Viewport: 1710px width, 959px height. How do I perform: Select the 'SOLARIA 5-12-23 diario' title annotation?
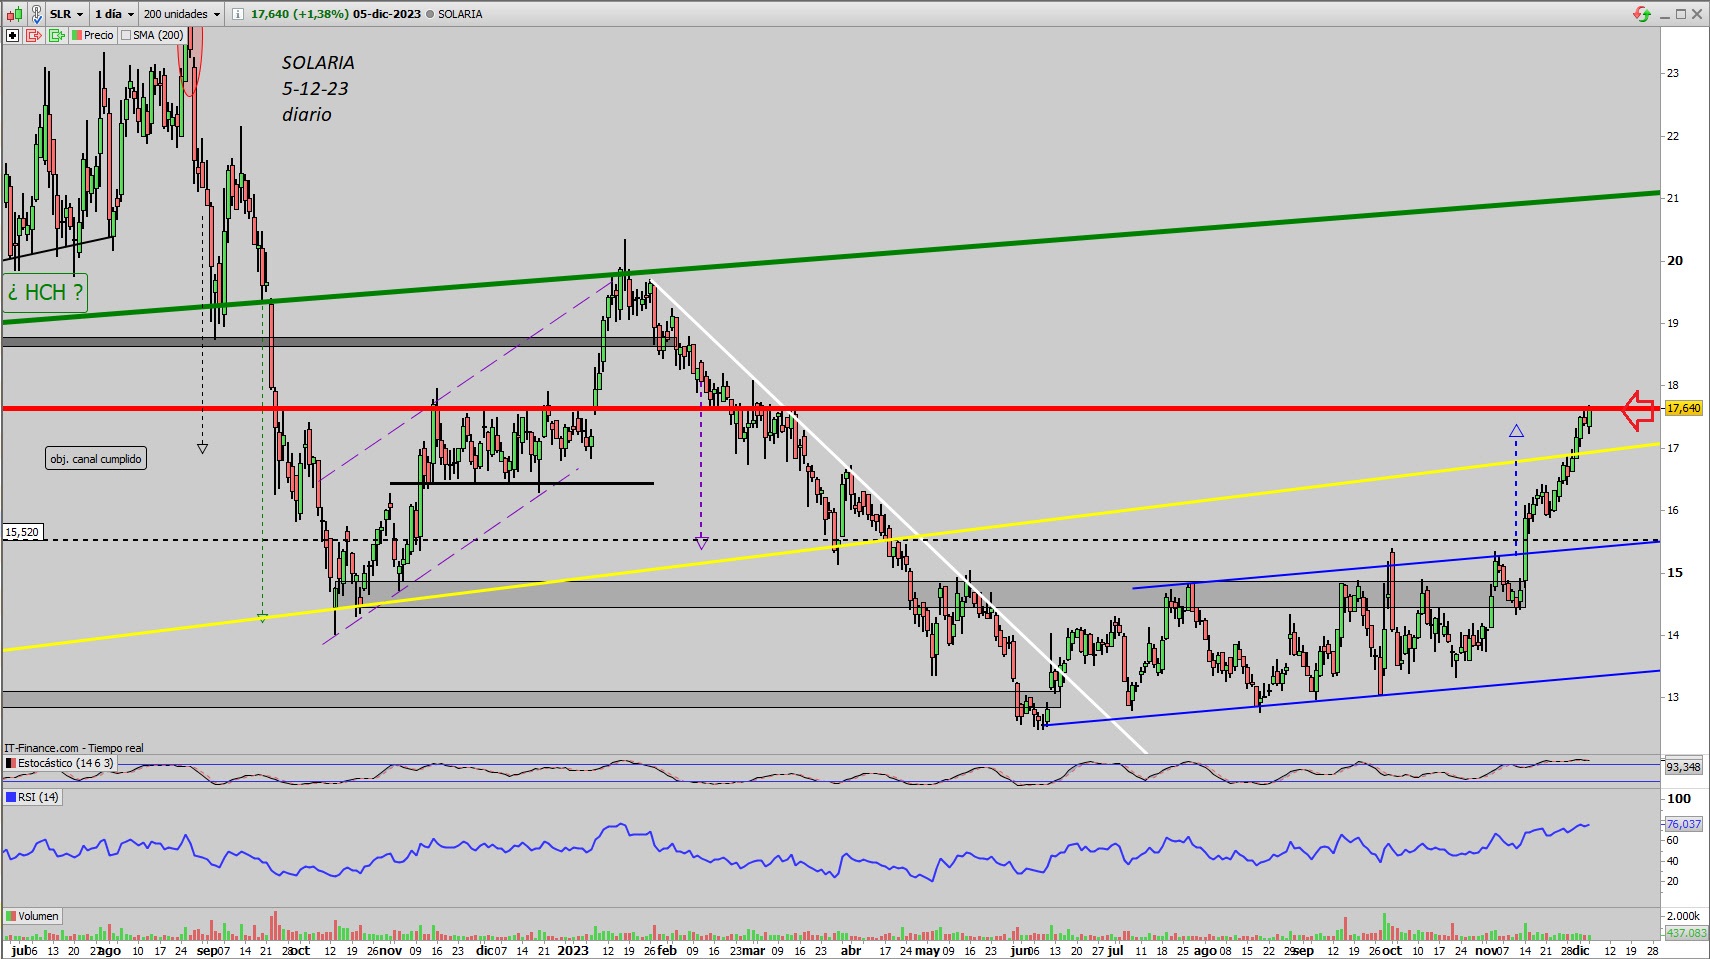(x=318, y=88)
